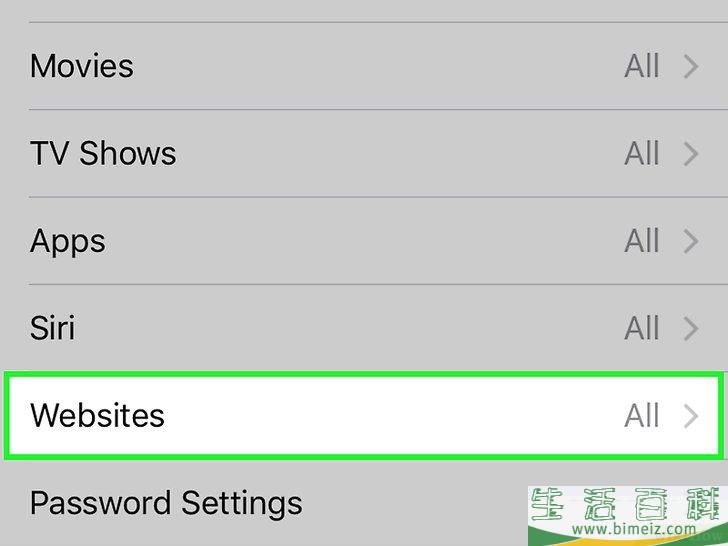Screen dimensions: 728x546
Task: Click the blank middle of the Websites row
Action: [x=390, y=416]
